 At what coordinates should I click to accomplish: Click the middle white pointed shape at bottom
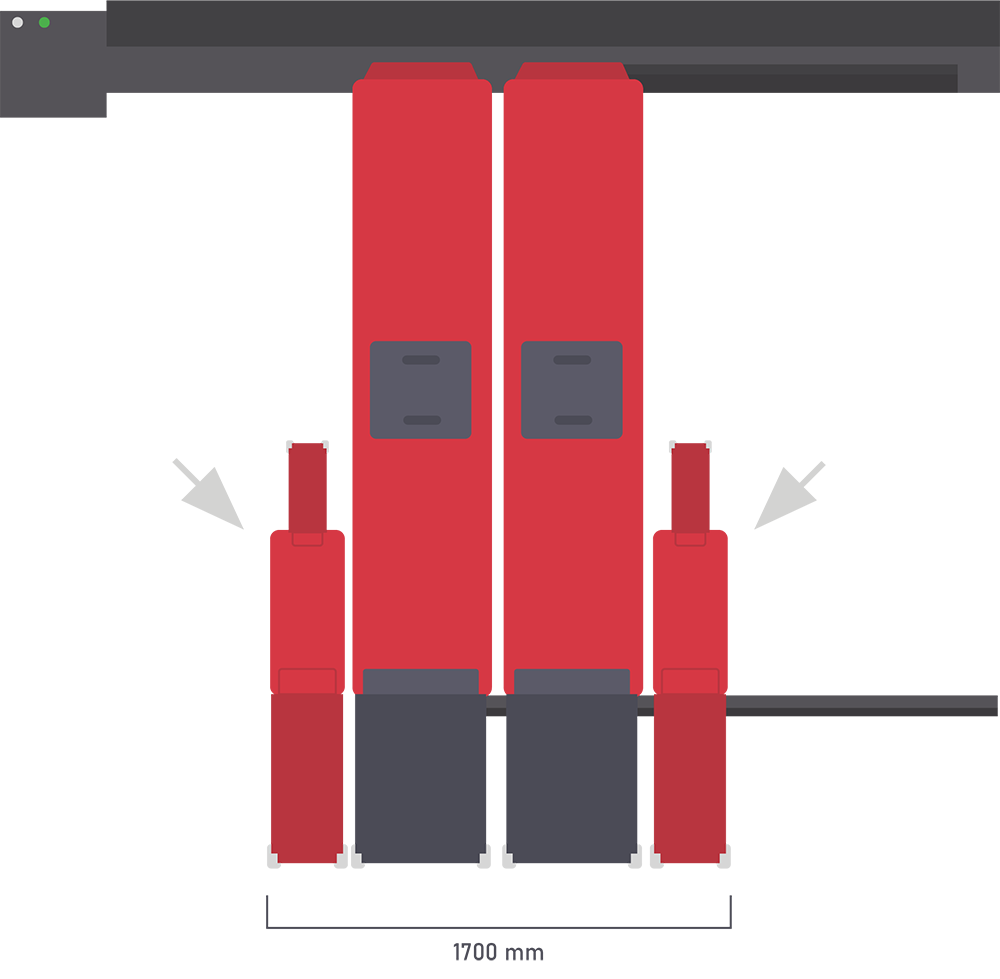pyautogui.click(x=496, y=872)
